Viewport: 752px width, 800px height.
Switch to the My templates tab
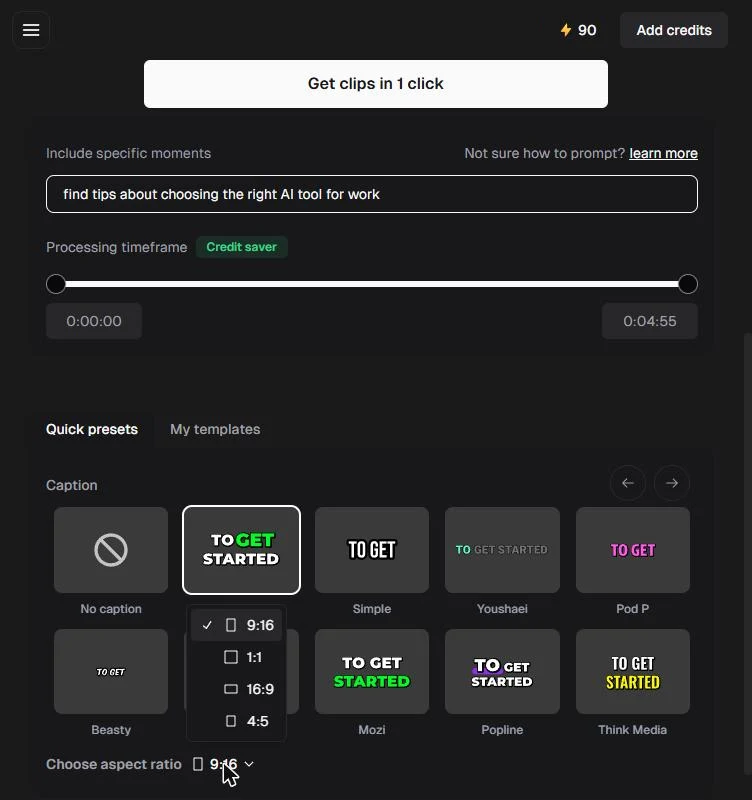pyautogui.click(x=215, y=429)
